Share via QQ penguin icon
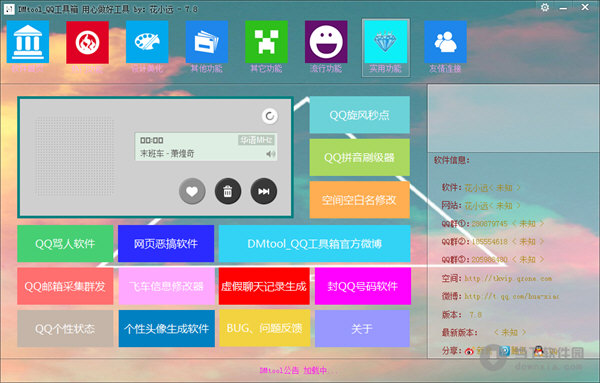 [x=539, y=350]
